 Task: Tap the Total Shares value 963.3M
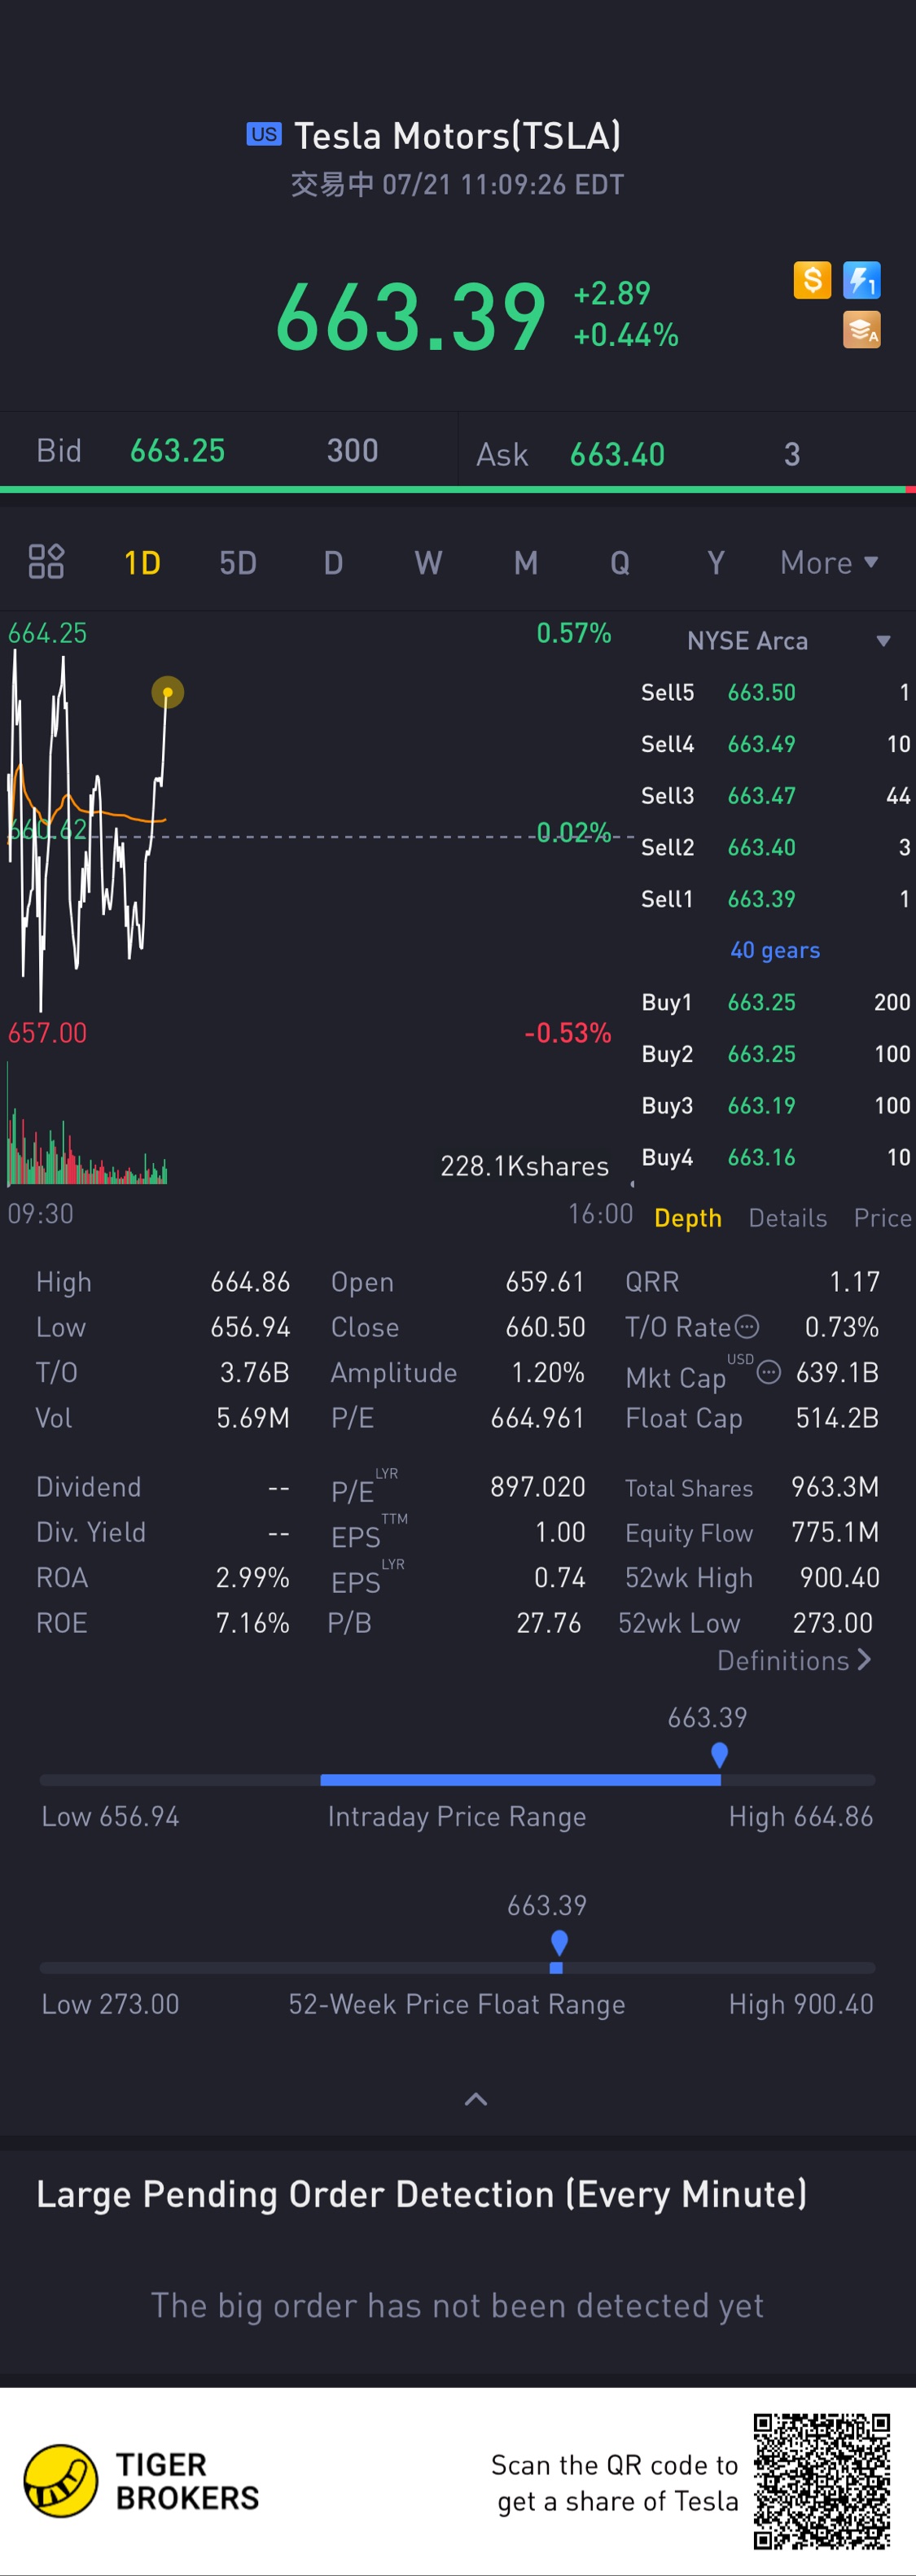click(x=835, y=1487)
